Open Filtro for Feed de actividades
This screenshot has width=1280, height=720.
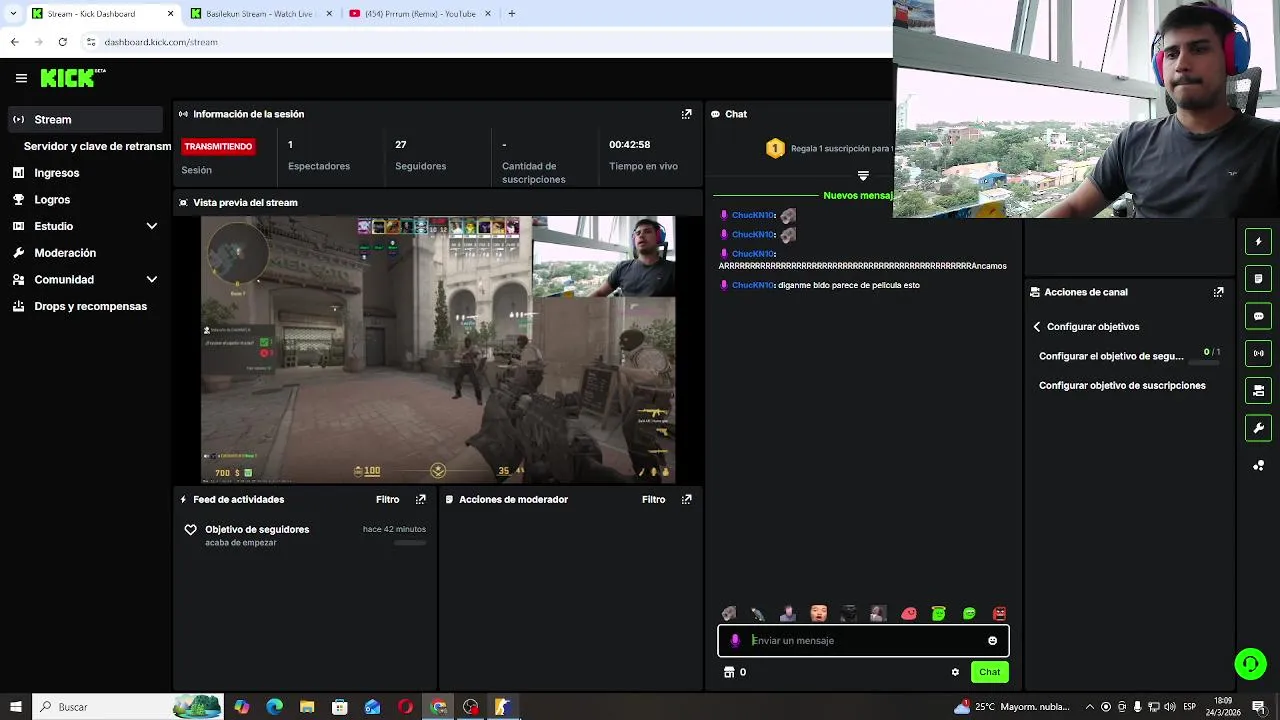point(387,499)
